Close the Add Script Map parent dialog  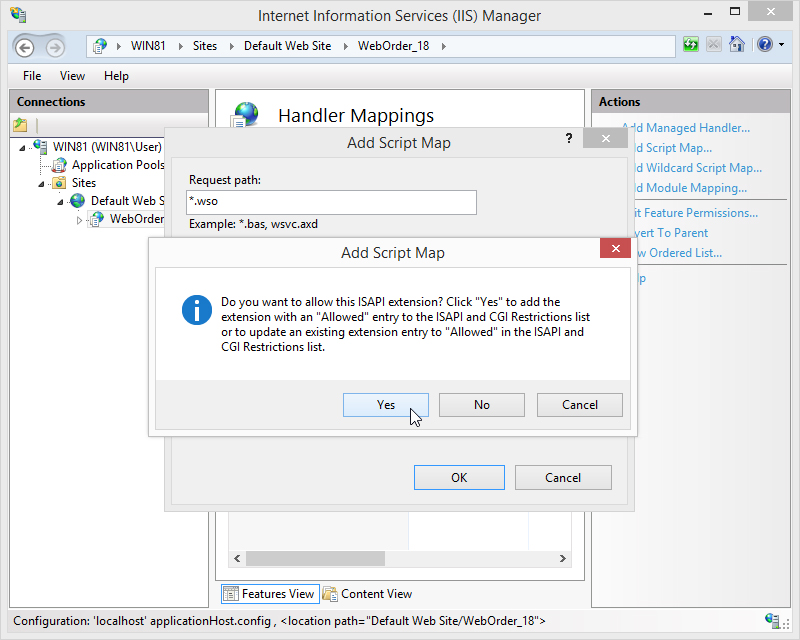(x=605, y=138)
